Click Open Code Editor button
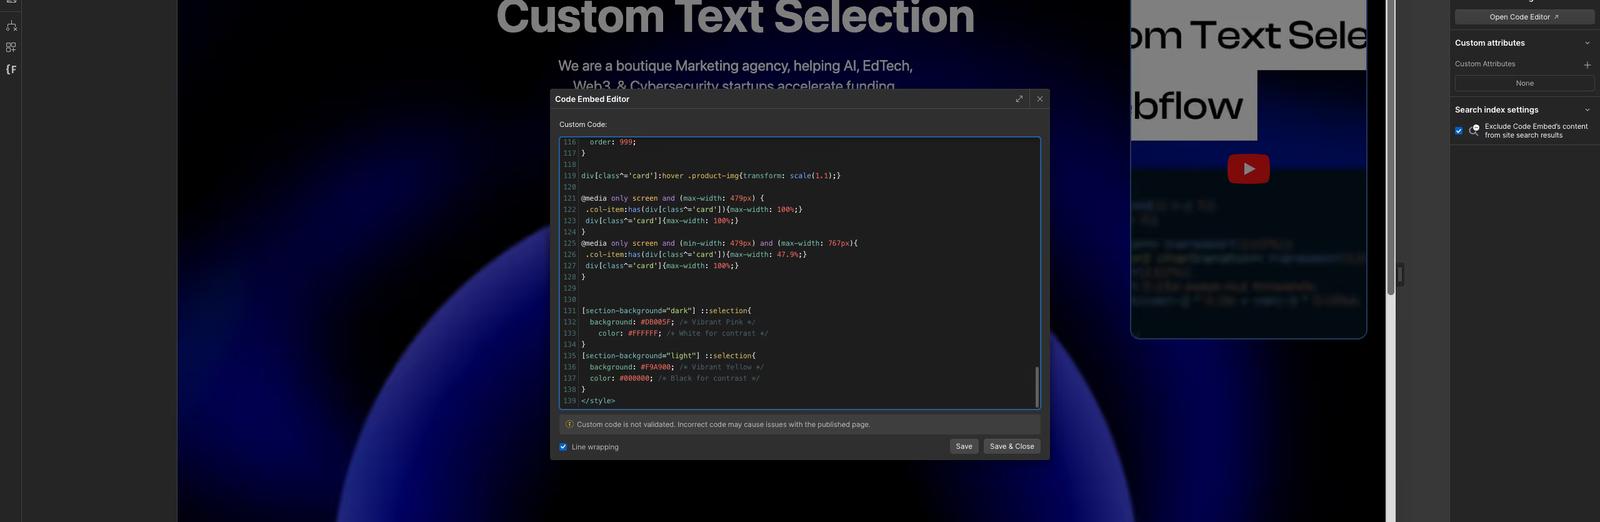The width and height of the screenshot is (1600, 522). pos(1524,17)
